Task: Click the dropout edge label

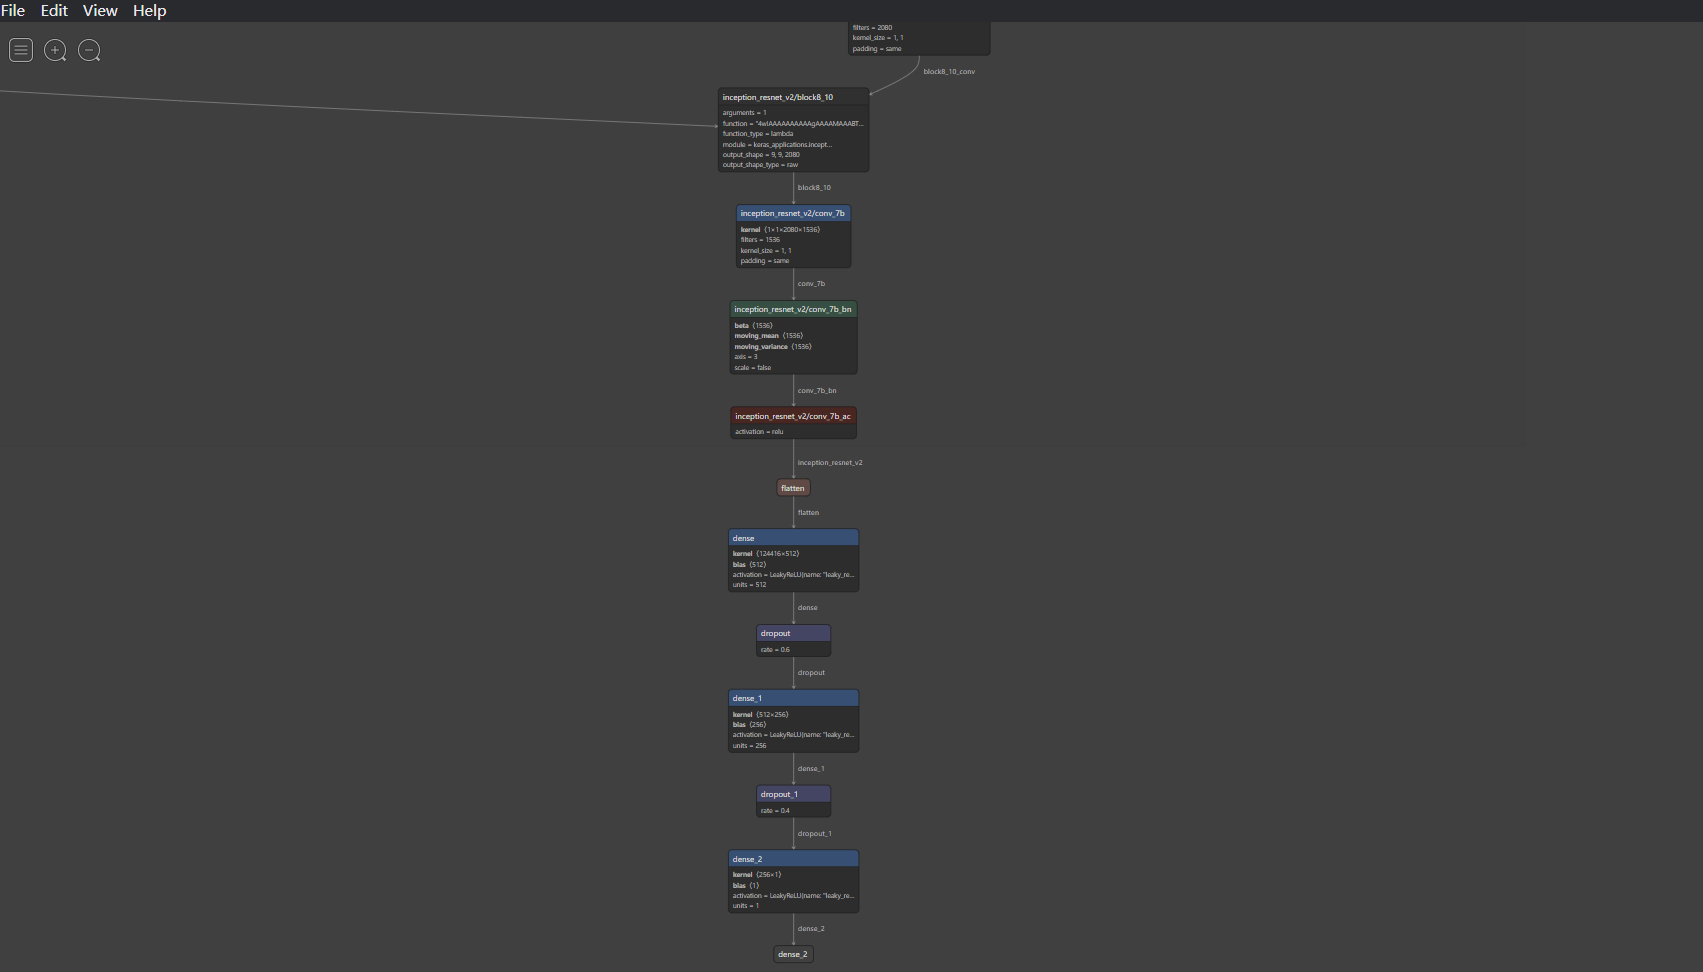Action: [811, 673]
